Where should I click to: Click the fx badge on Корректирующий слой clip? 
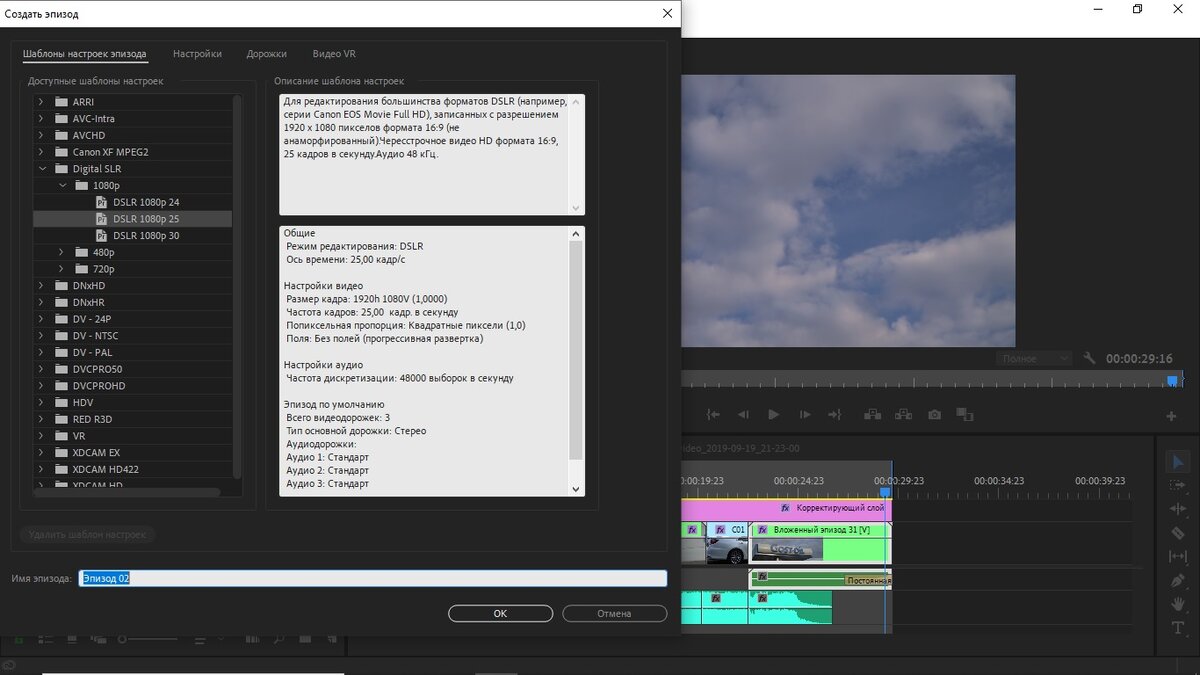pos(785,508)
